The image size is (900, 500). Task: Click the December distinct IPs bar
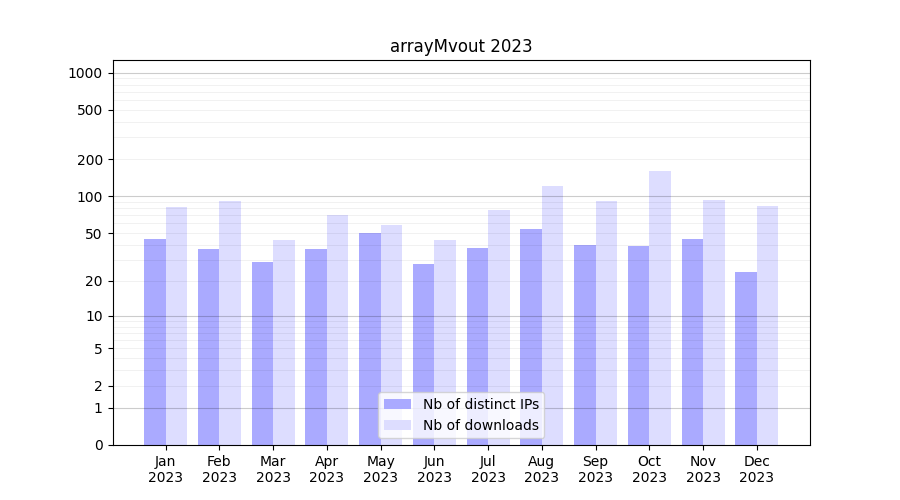(746, 358)
